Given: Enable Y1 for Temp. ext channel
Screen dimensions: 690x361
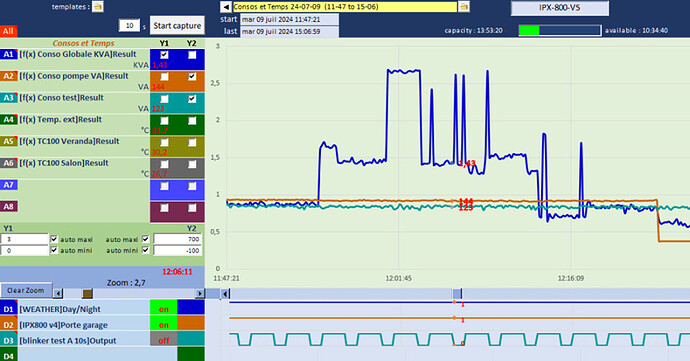Looking at the screenshot, I should tap(164, 121).
